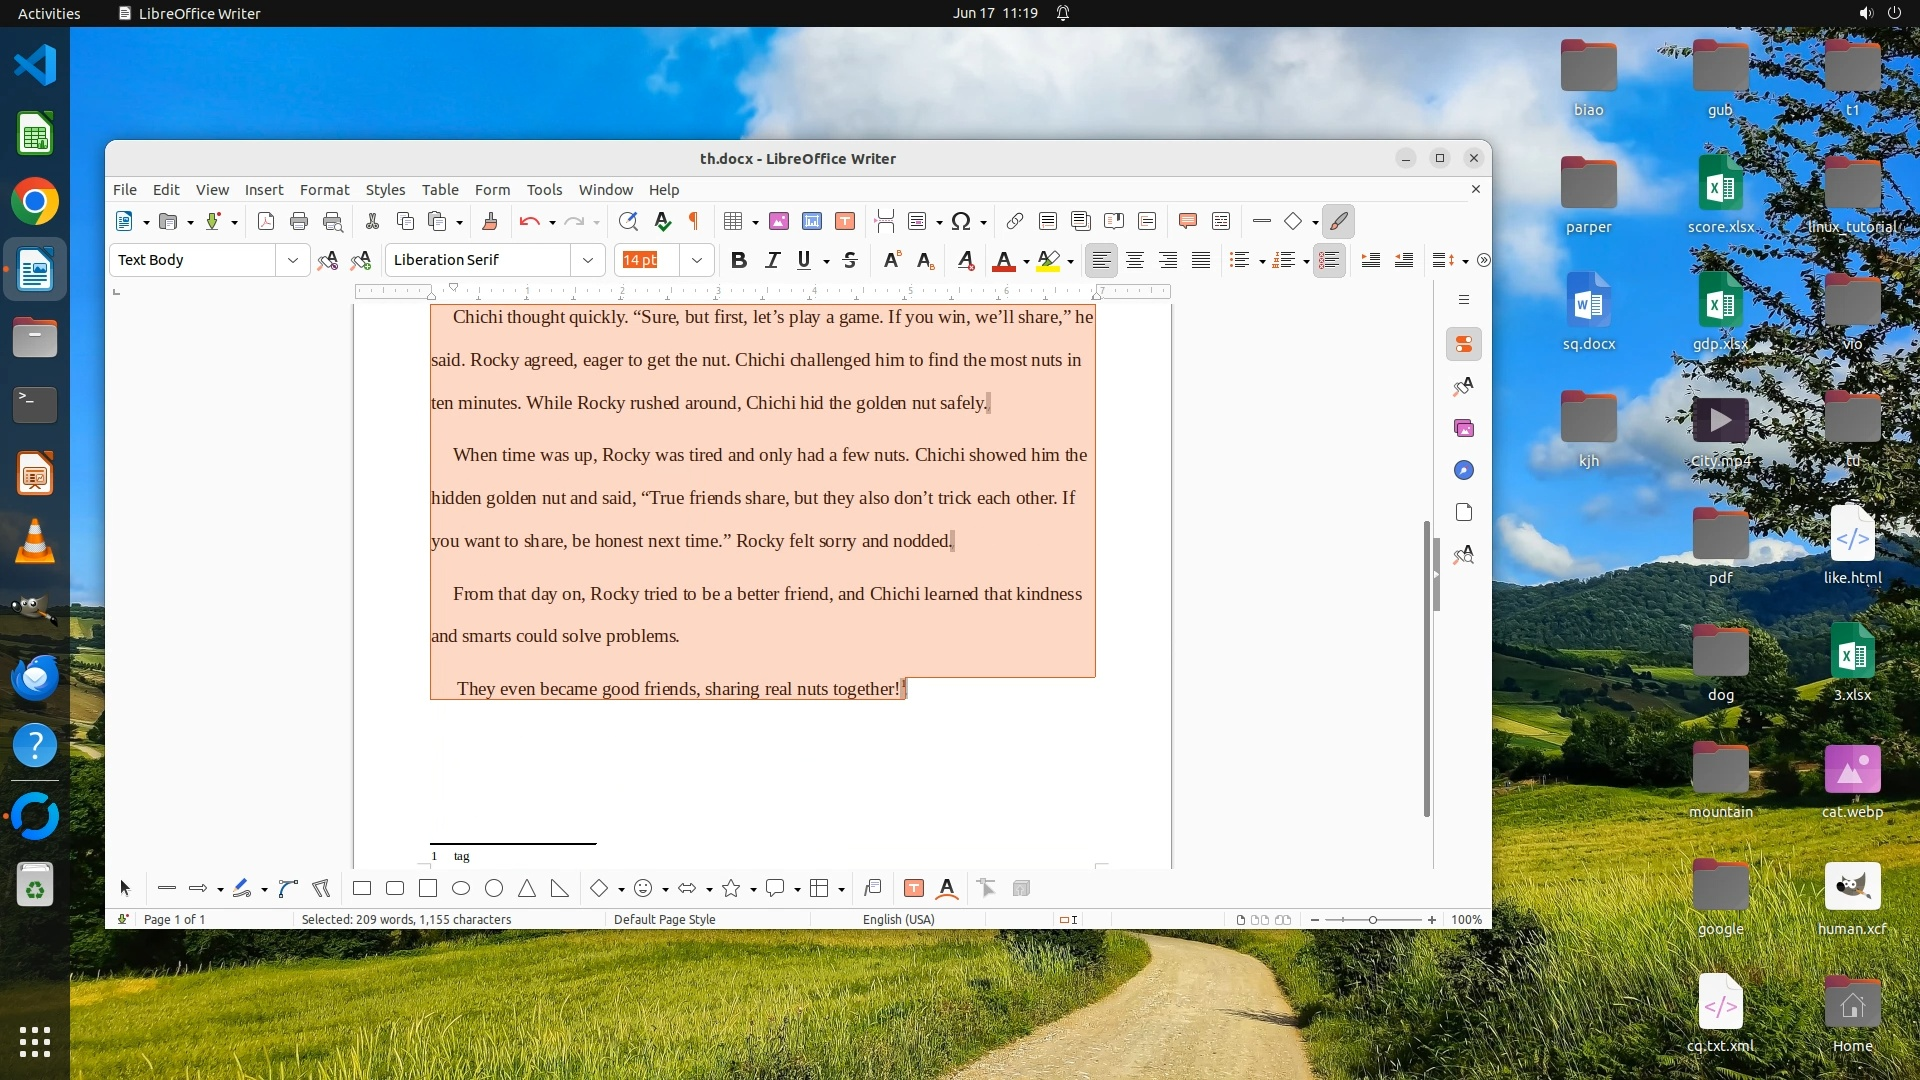Click the 100% zoom level button
Screen dimensions: 1920x1080
1466,920
